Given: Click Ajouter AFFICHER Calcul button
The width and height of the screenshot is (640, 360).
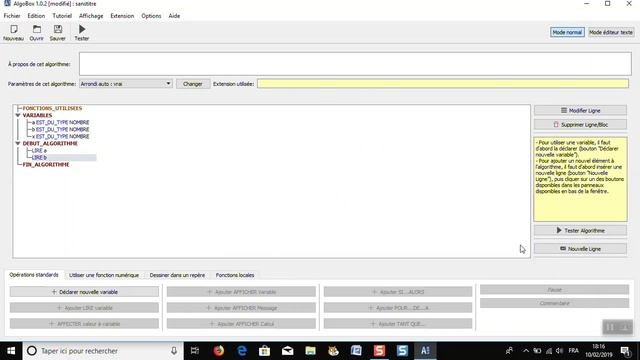Looking at the screenshot, I should click(241, 324).
